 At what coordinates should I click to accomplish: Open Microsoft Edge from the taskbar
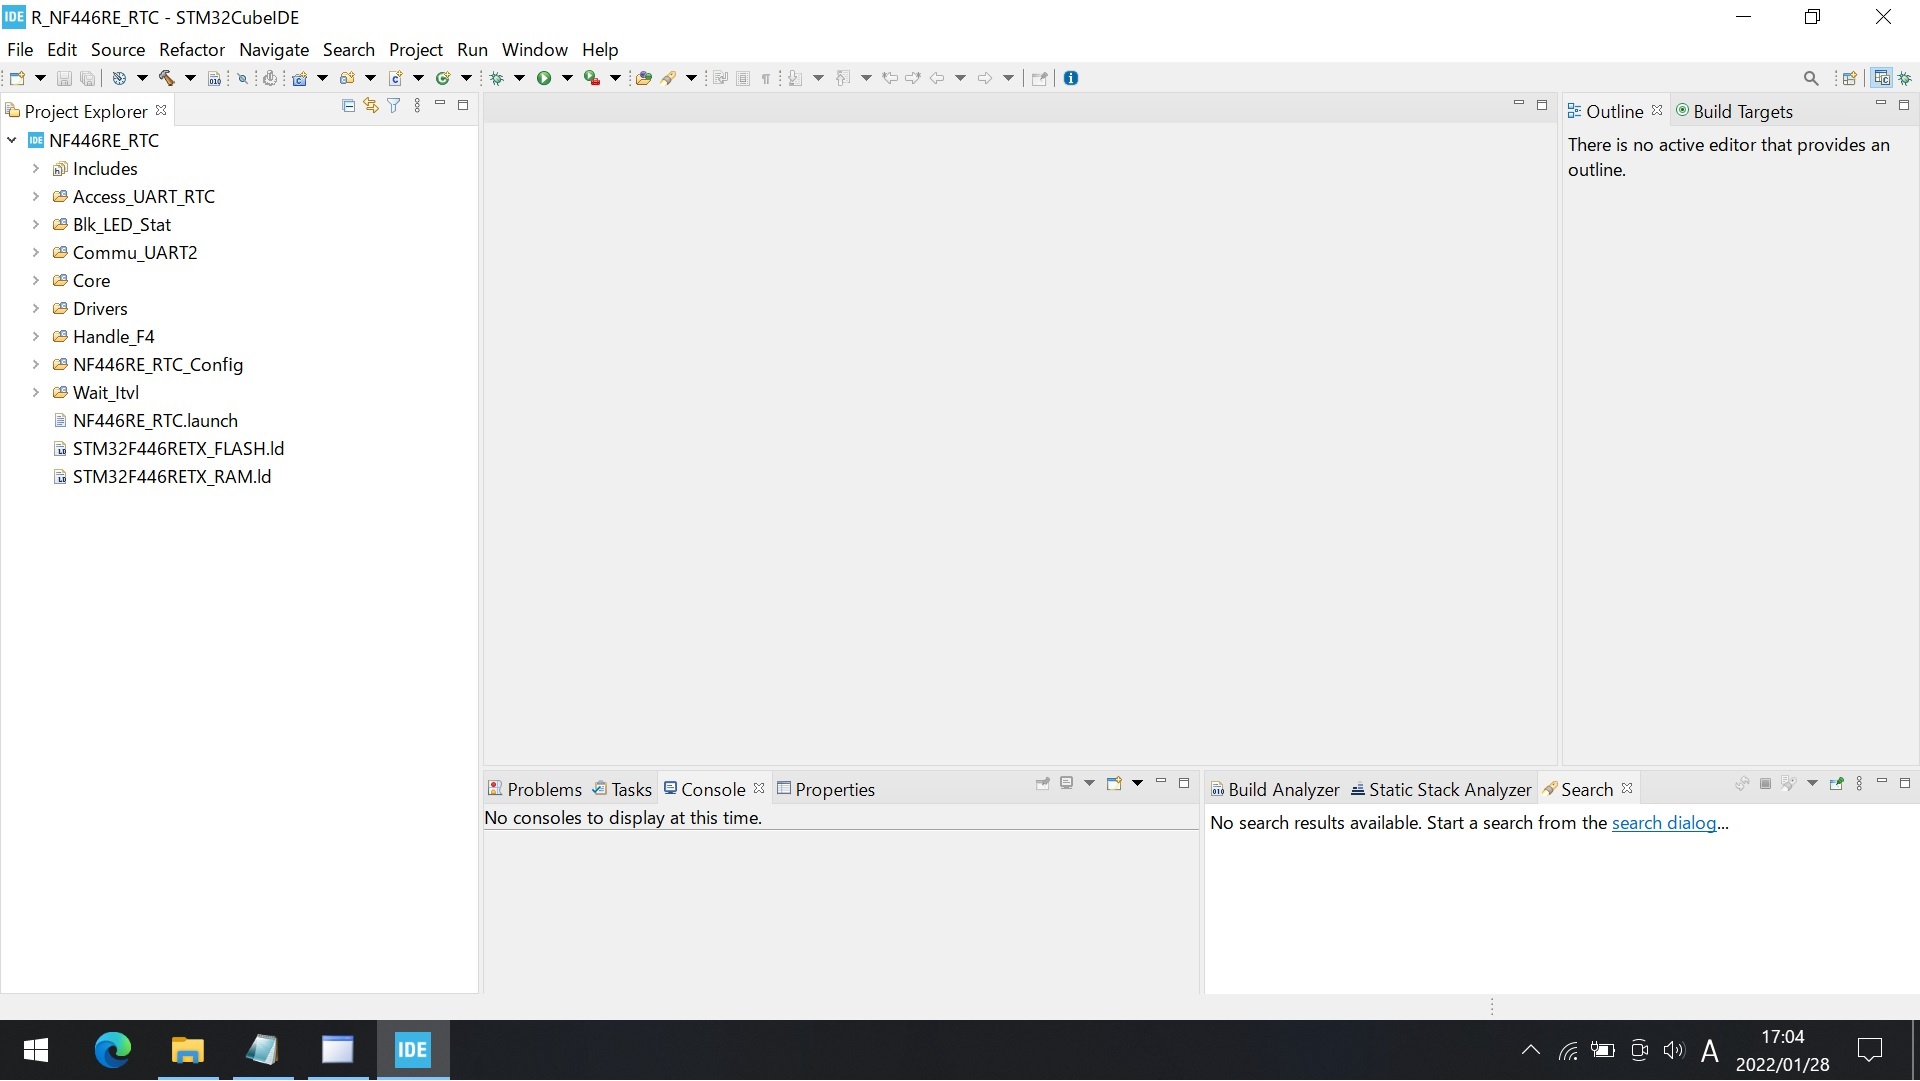point(112,1050)
